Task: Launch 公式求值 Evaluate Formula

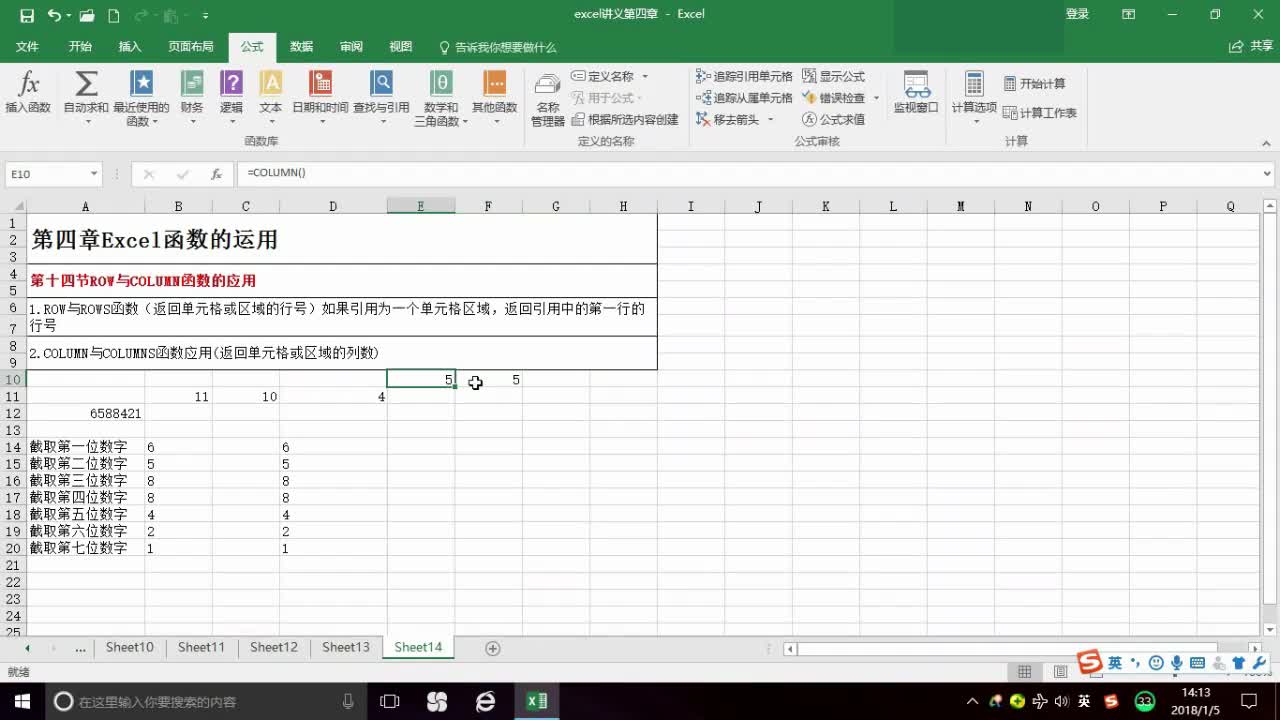Action: [836, 118]
